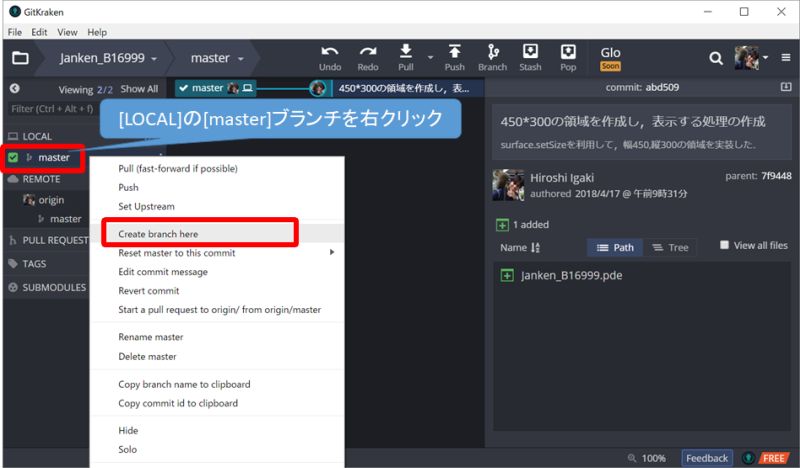
Task: Select the master branch under origin
Action: click(x=65, y=219)
